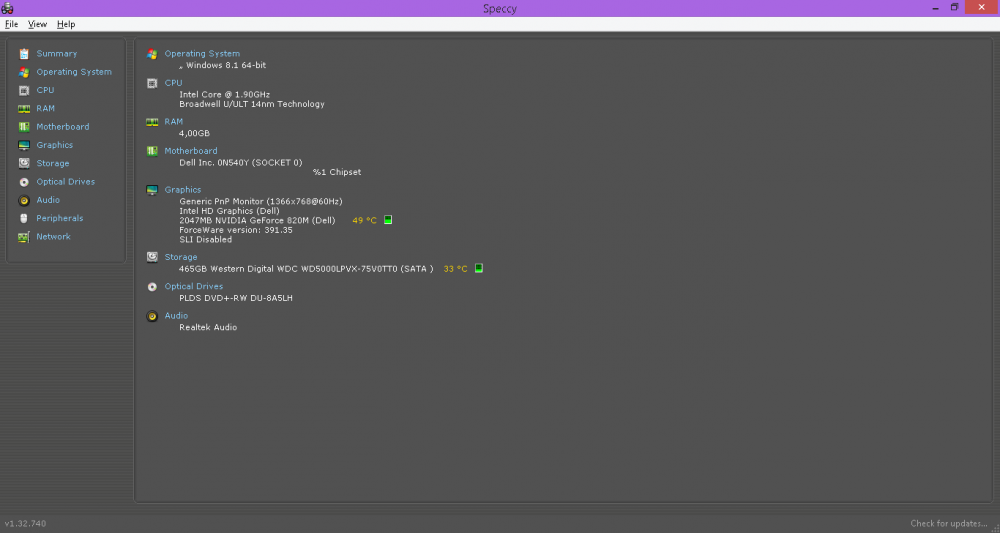Click the Windows 8.1 64-bit text
1000x533 pixels.
coord(226,66)
